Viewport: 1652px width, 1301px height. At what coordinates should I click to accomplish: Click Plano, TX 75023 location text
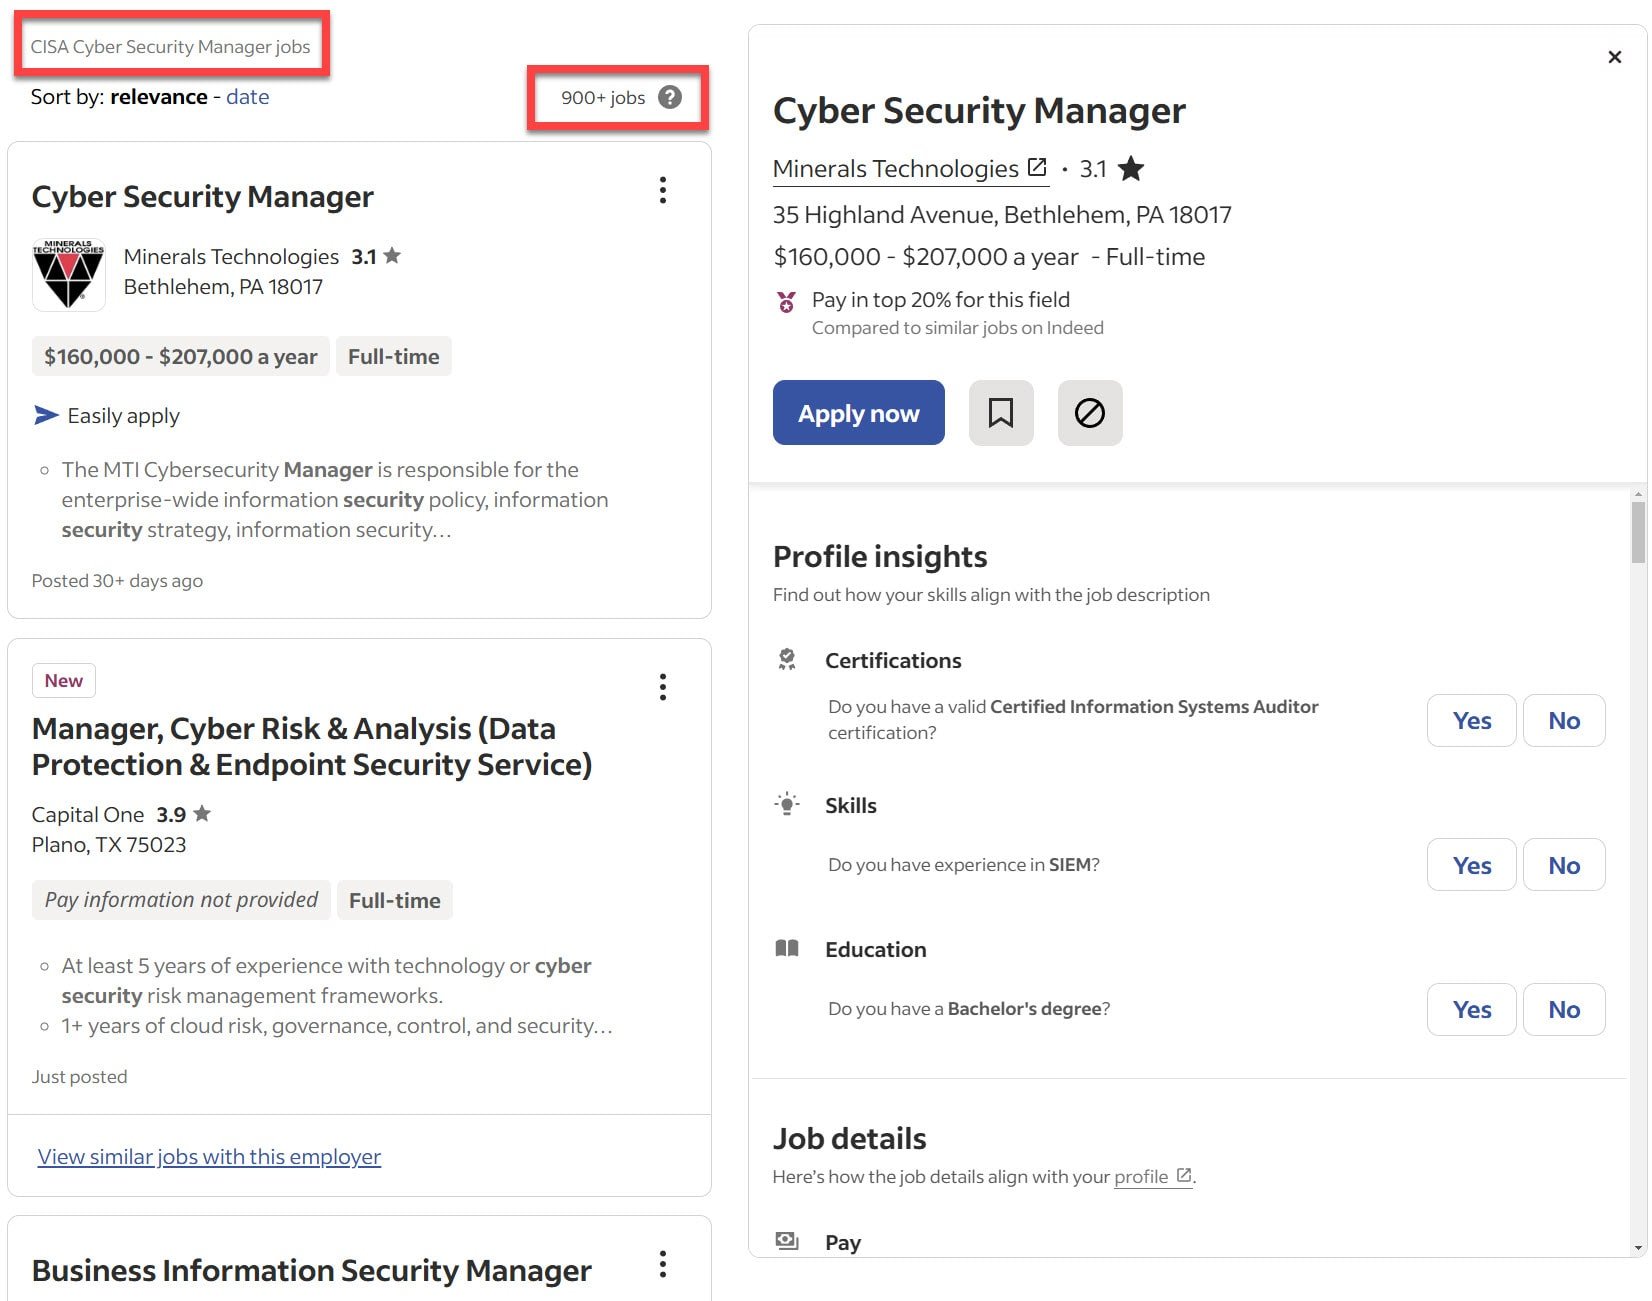[x=109, y=845]
